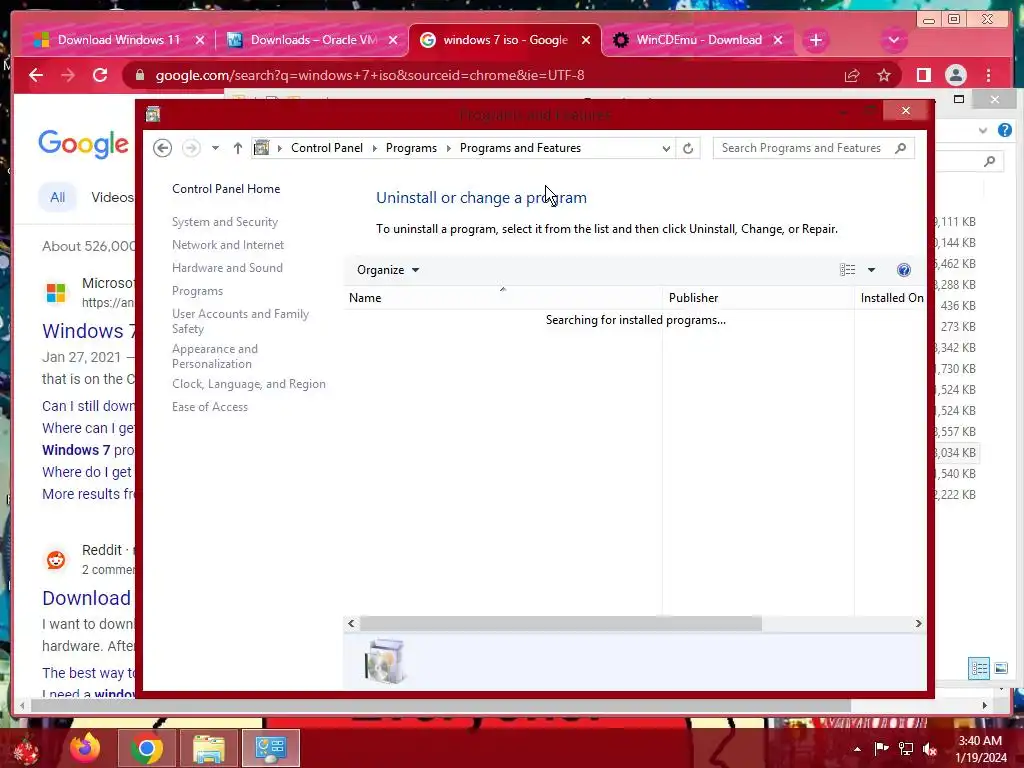Click the network tray icon
The width and height of the screenshot is (1024, 768).
click(x=906, y=749)
